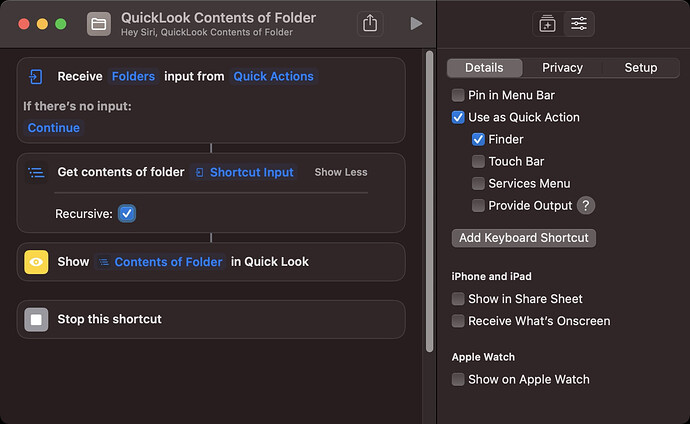Click the Receive input icon
690x424 pixels.
pos(36,77)
